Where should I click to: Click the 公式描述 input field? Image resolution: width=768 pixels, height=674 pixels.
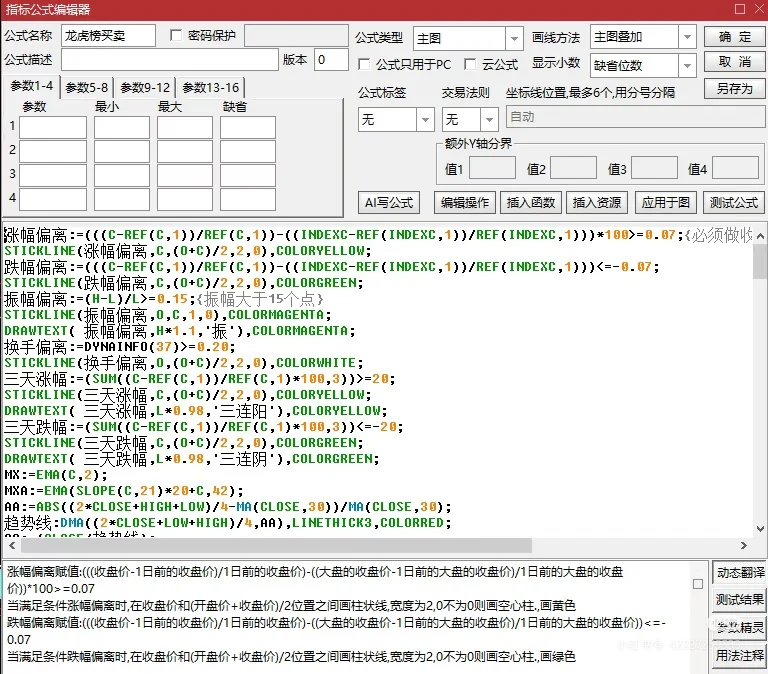(x=169, y=60)
